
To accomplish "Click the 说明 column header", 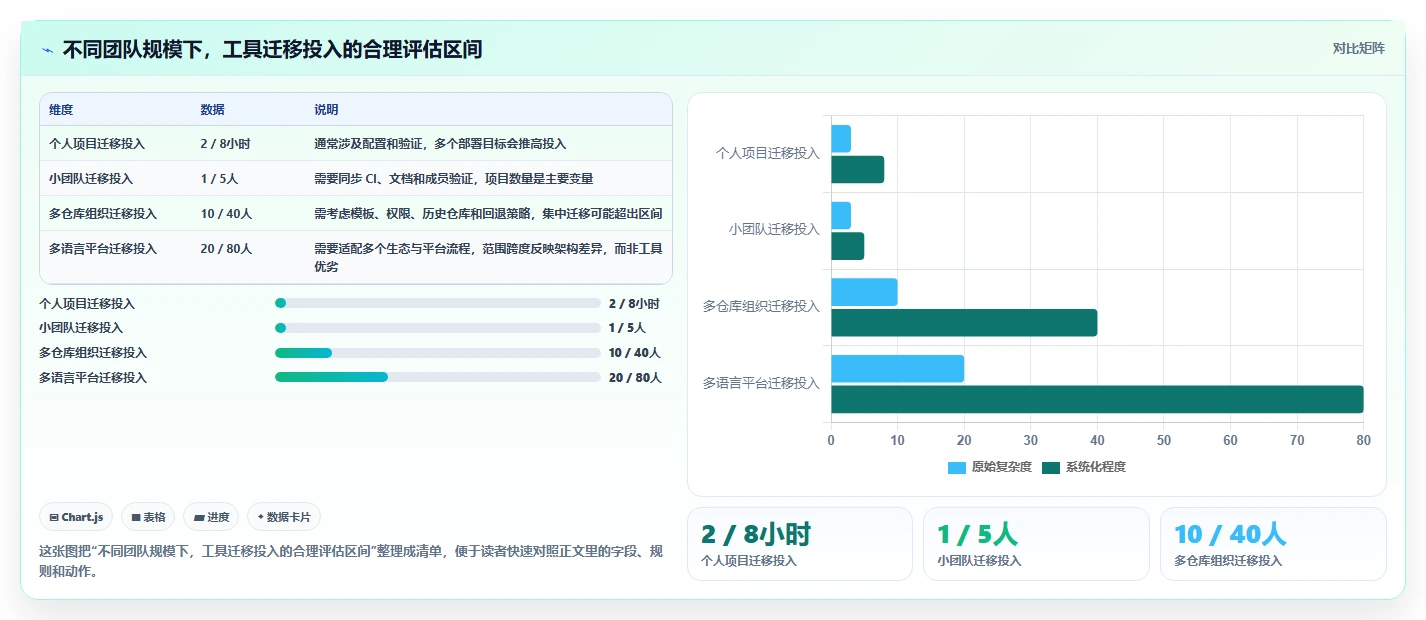I will 326,109.
